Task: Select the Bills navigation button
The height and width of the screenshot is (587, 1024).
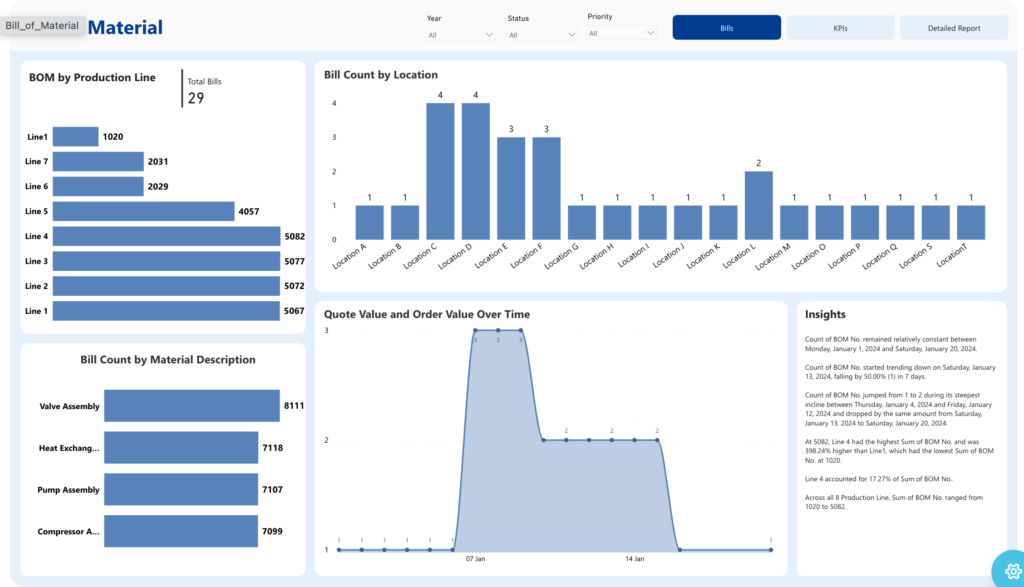Action: coord(726,28)
